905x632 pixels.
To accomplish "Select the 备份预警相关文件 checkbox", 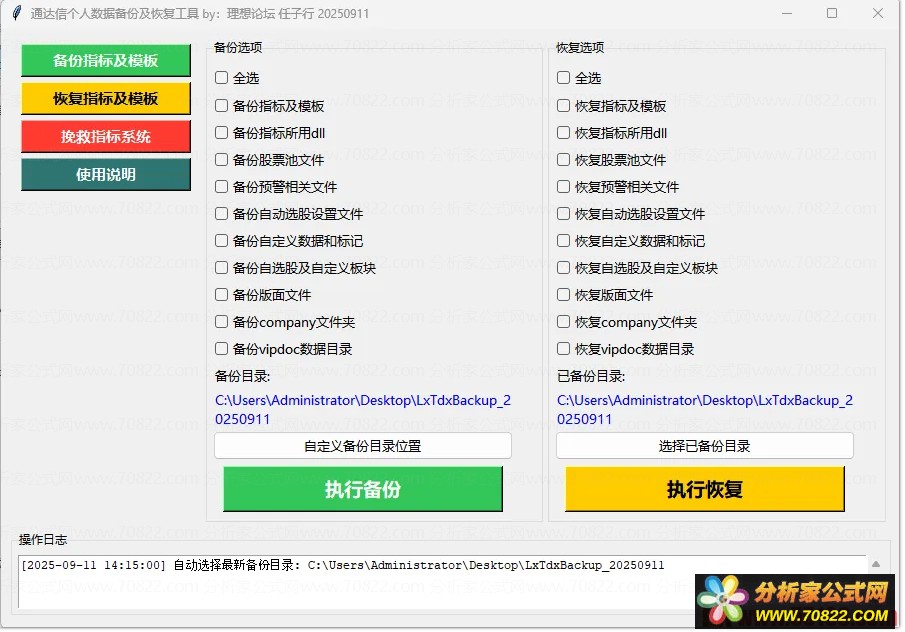I will tap(222, 186).
